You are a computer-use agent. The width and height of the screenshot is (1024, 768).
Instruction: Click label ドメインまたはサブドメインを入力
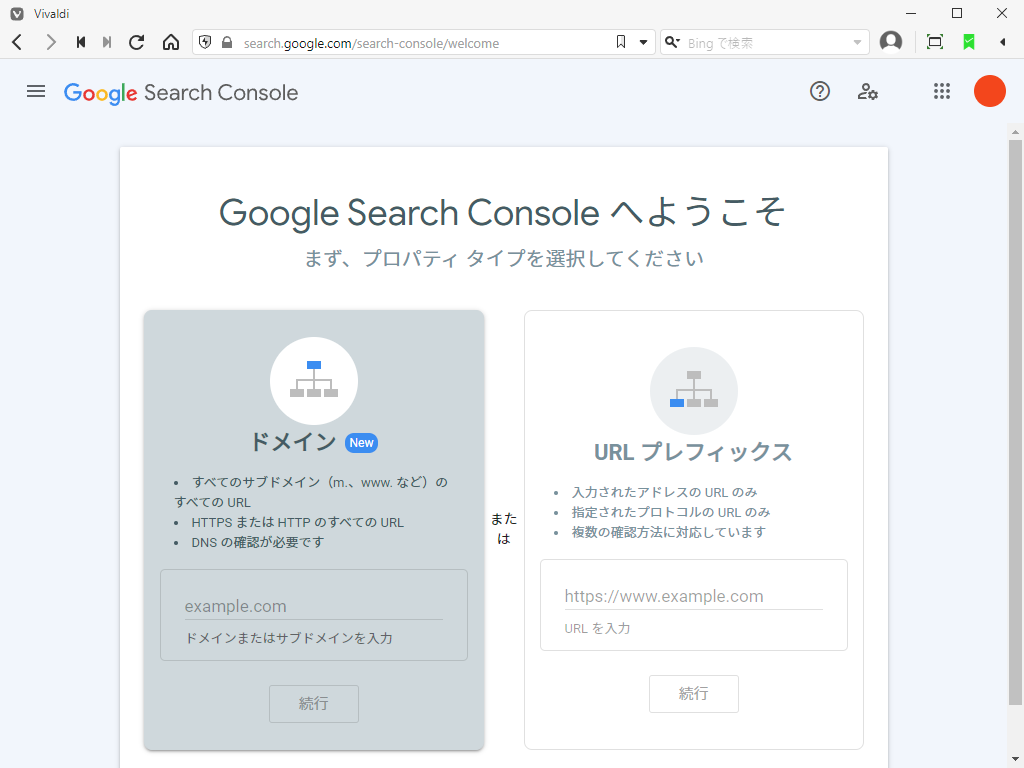(x=289, y=638)
